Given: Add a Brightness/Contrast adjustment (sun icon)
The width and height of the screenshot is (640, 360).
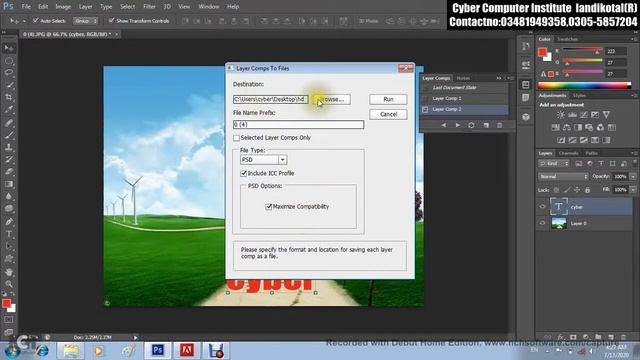Looking at the screenshot, I should point(561,115).
